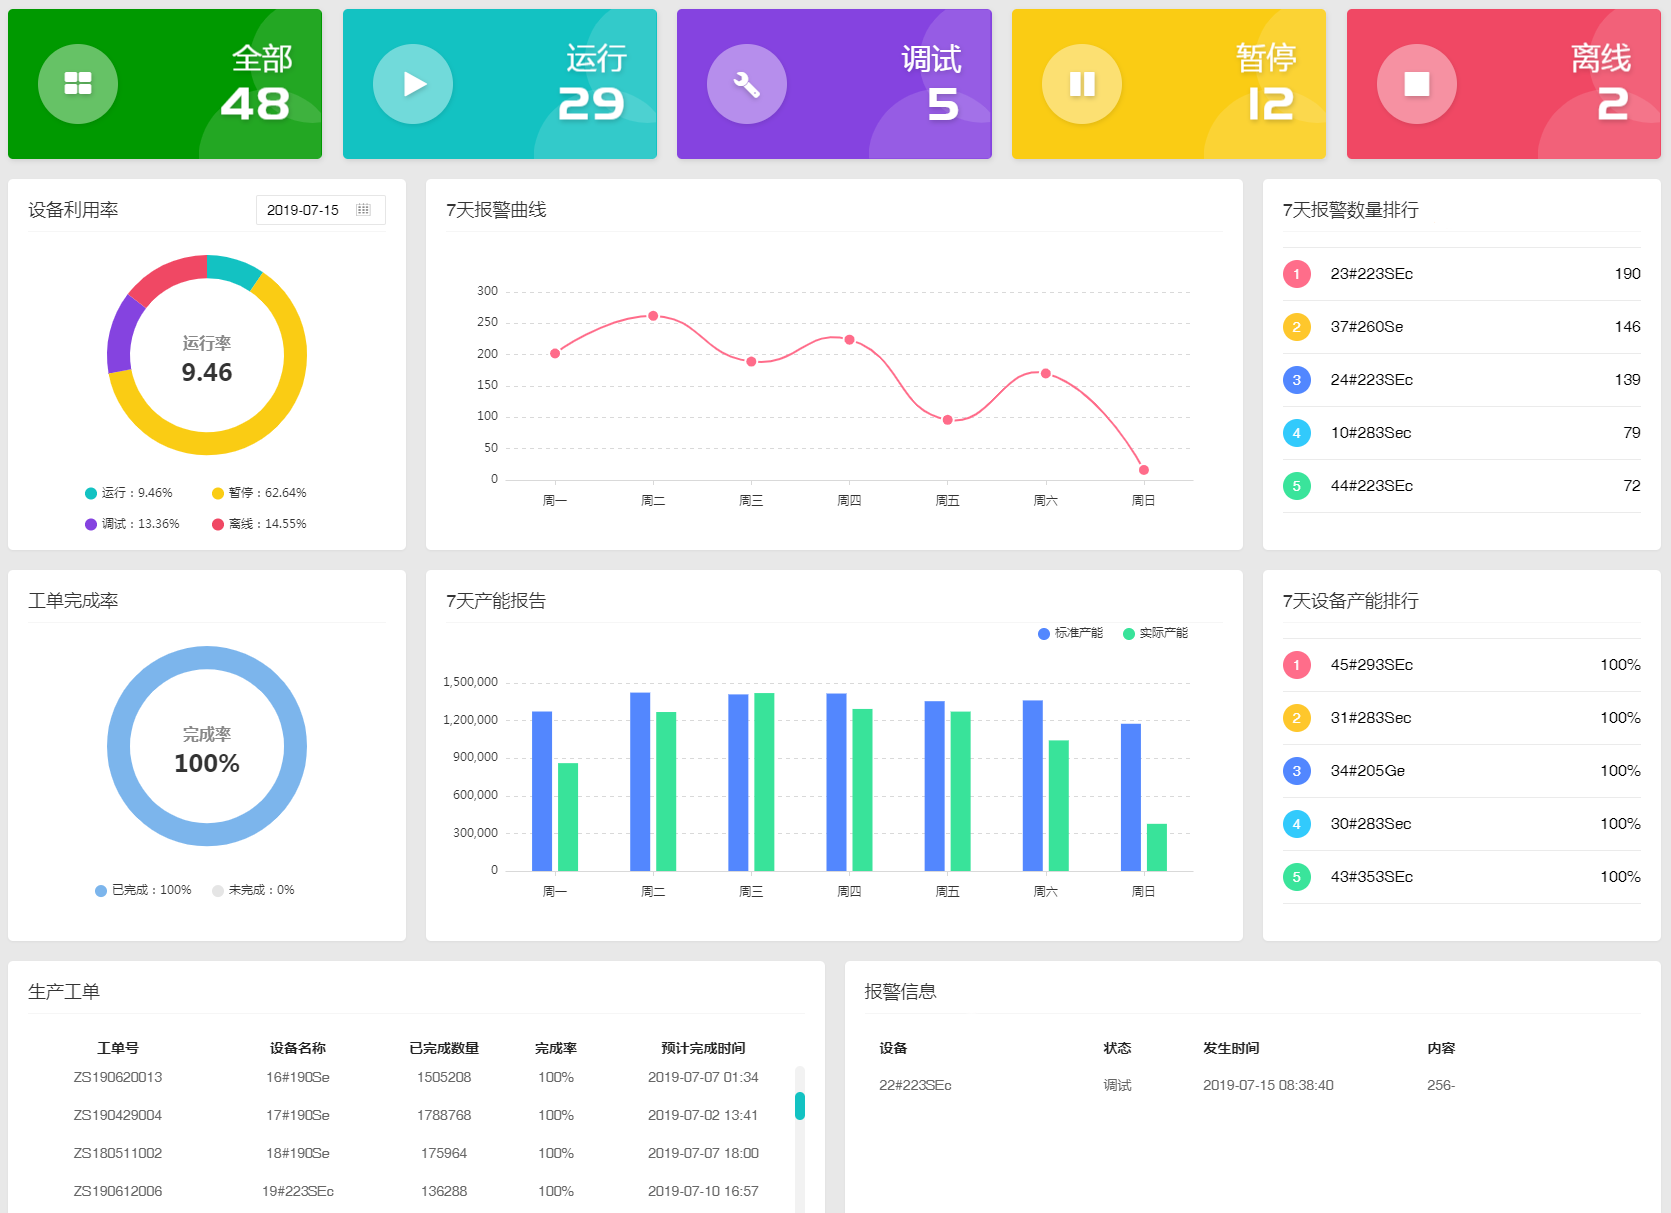The image size is (1671, 1213).
Task: Click the 完成率 column header
Action: [555, 1048]
